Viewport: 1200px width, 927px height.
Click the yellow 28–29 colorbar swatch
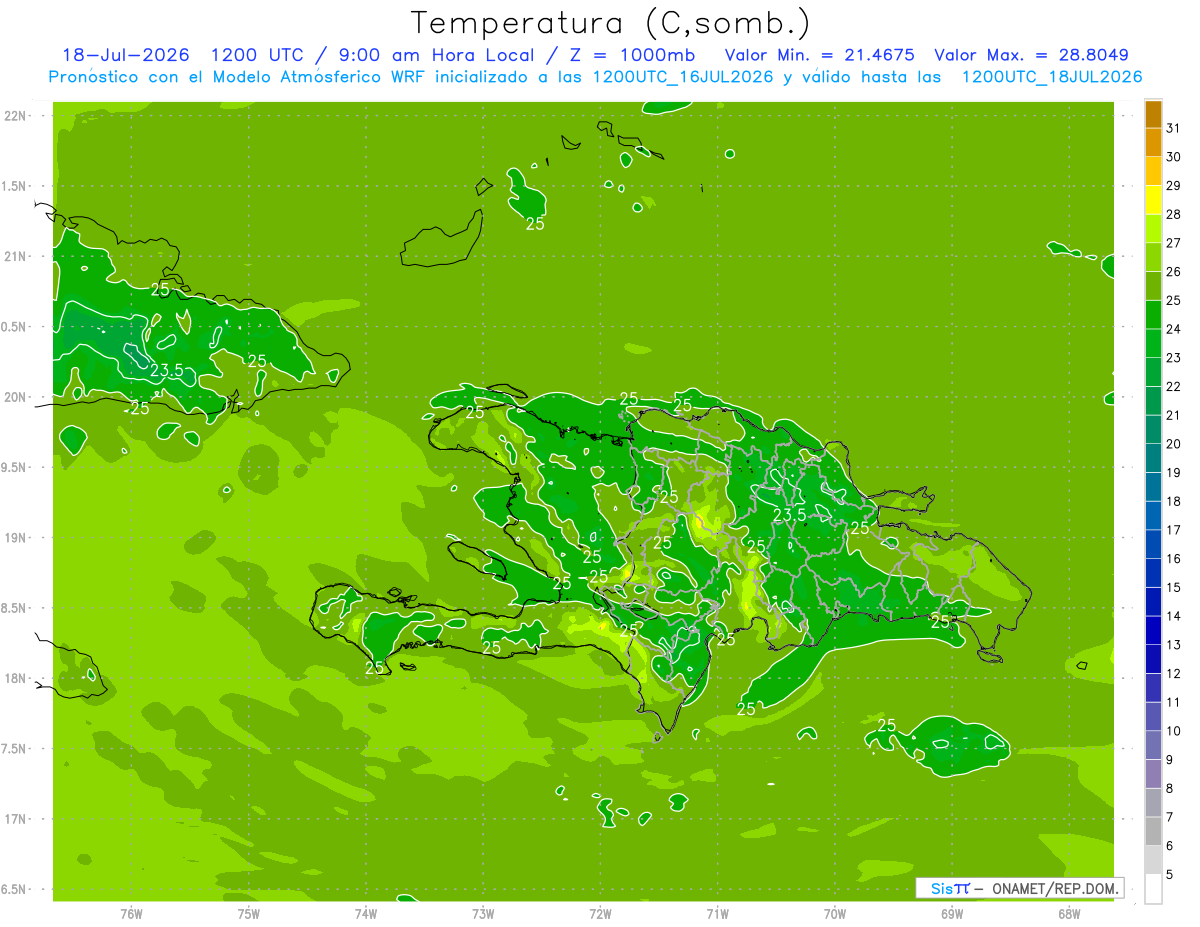coord(1153,200)
